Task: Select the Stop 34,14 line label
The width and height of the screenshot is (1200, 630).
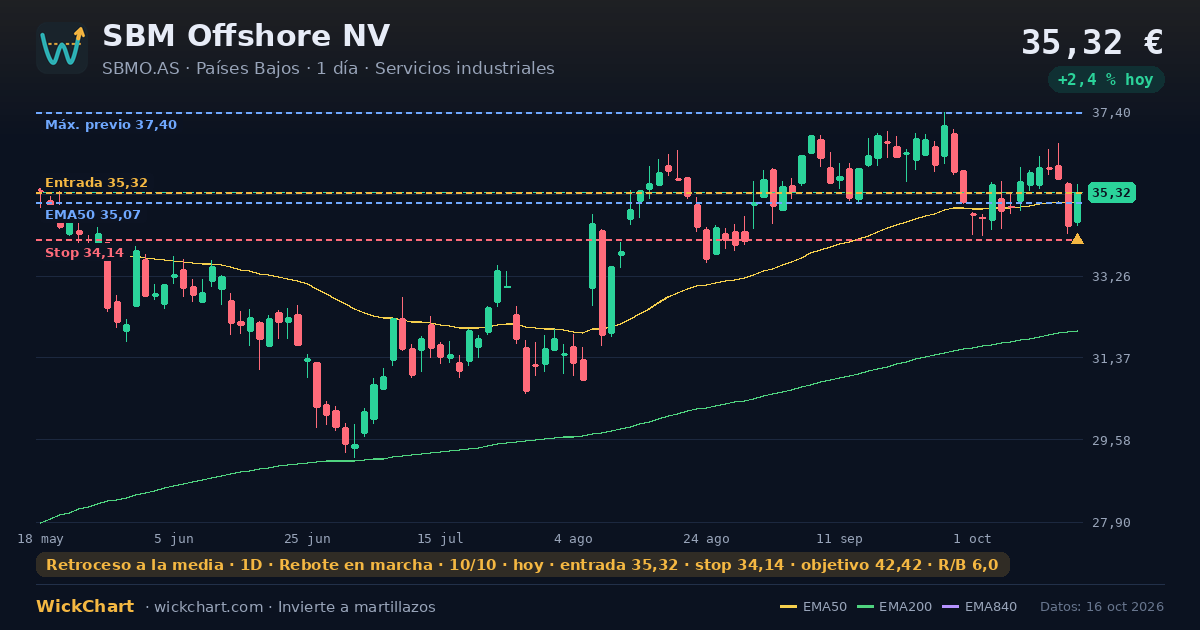Action: [x=84, y=253]
